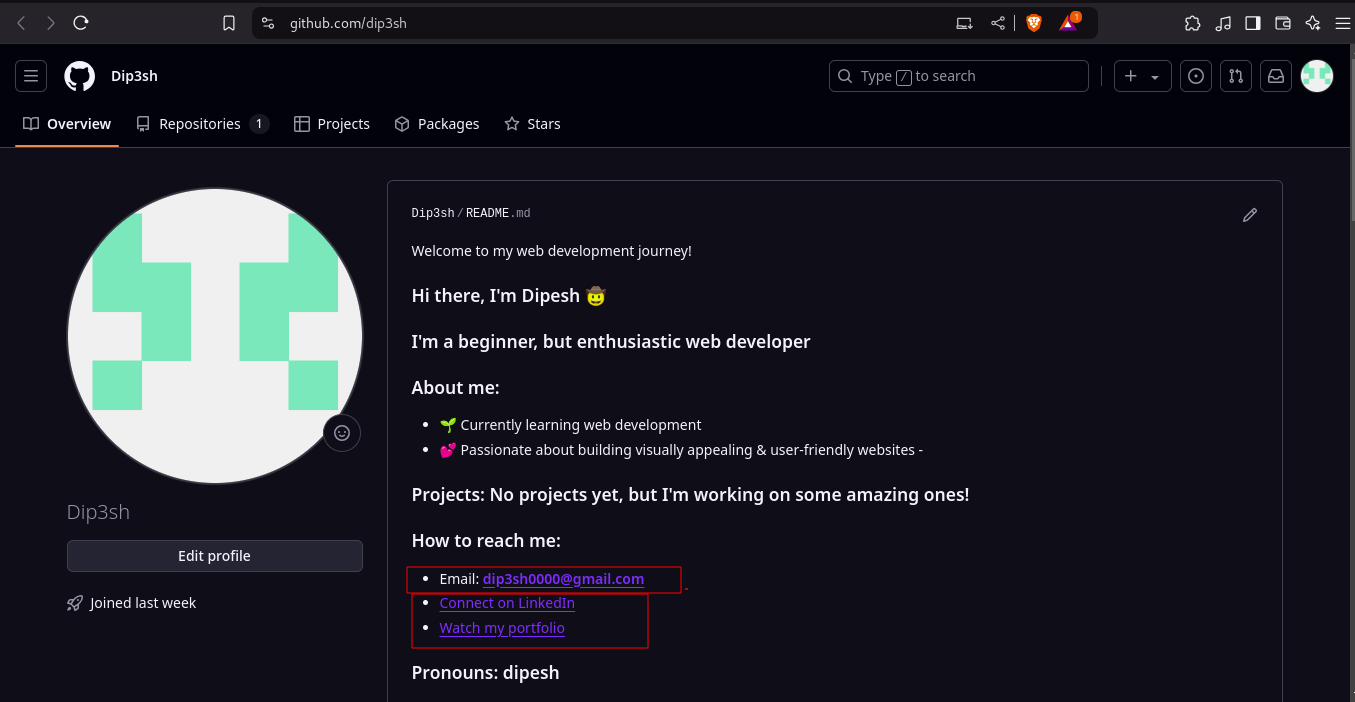Open Brave Shields panel
This screenshot has height=702, width=1355.
[1032, 22]
